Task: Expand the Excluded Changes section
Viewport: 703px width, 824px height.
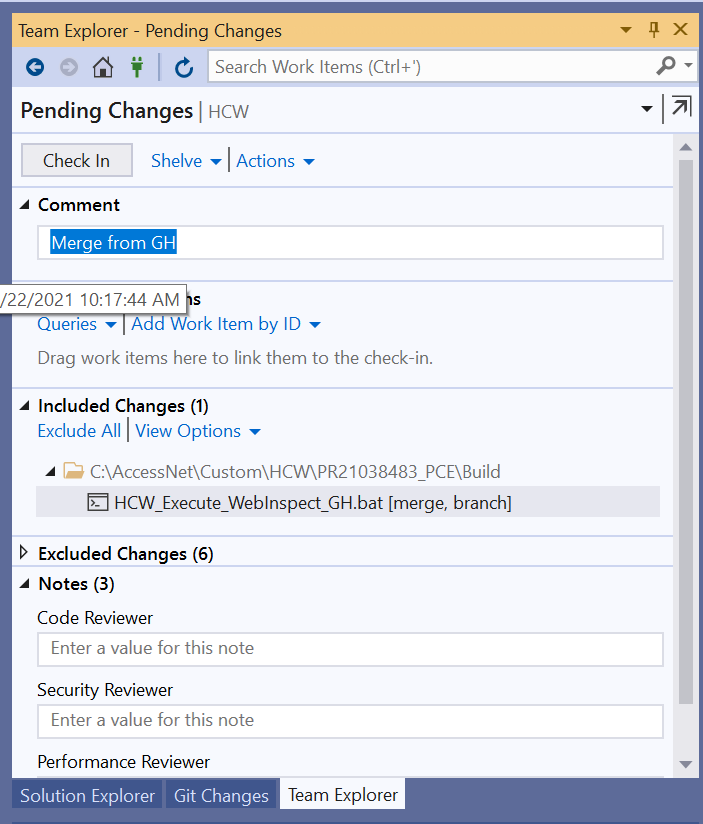Action: 24,552
